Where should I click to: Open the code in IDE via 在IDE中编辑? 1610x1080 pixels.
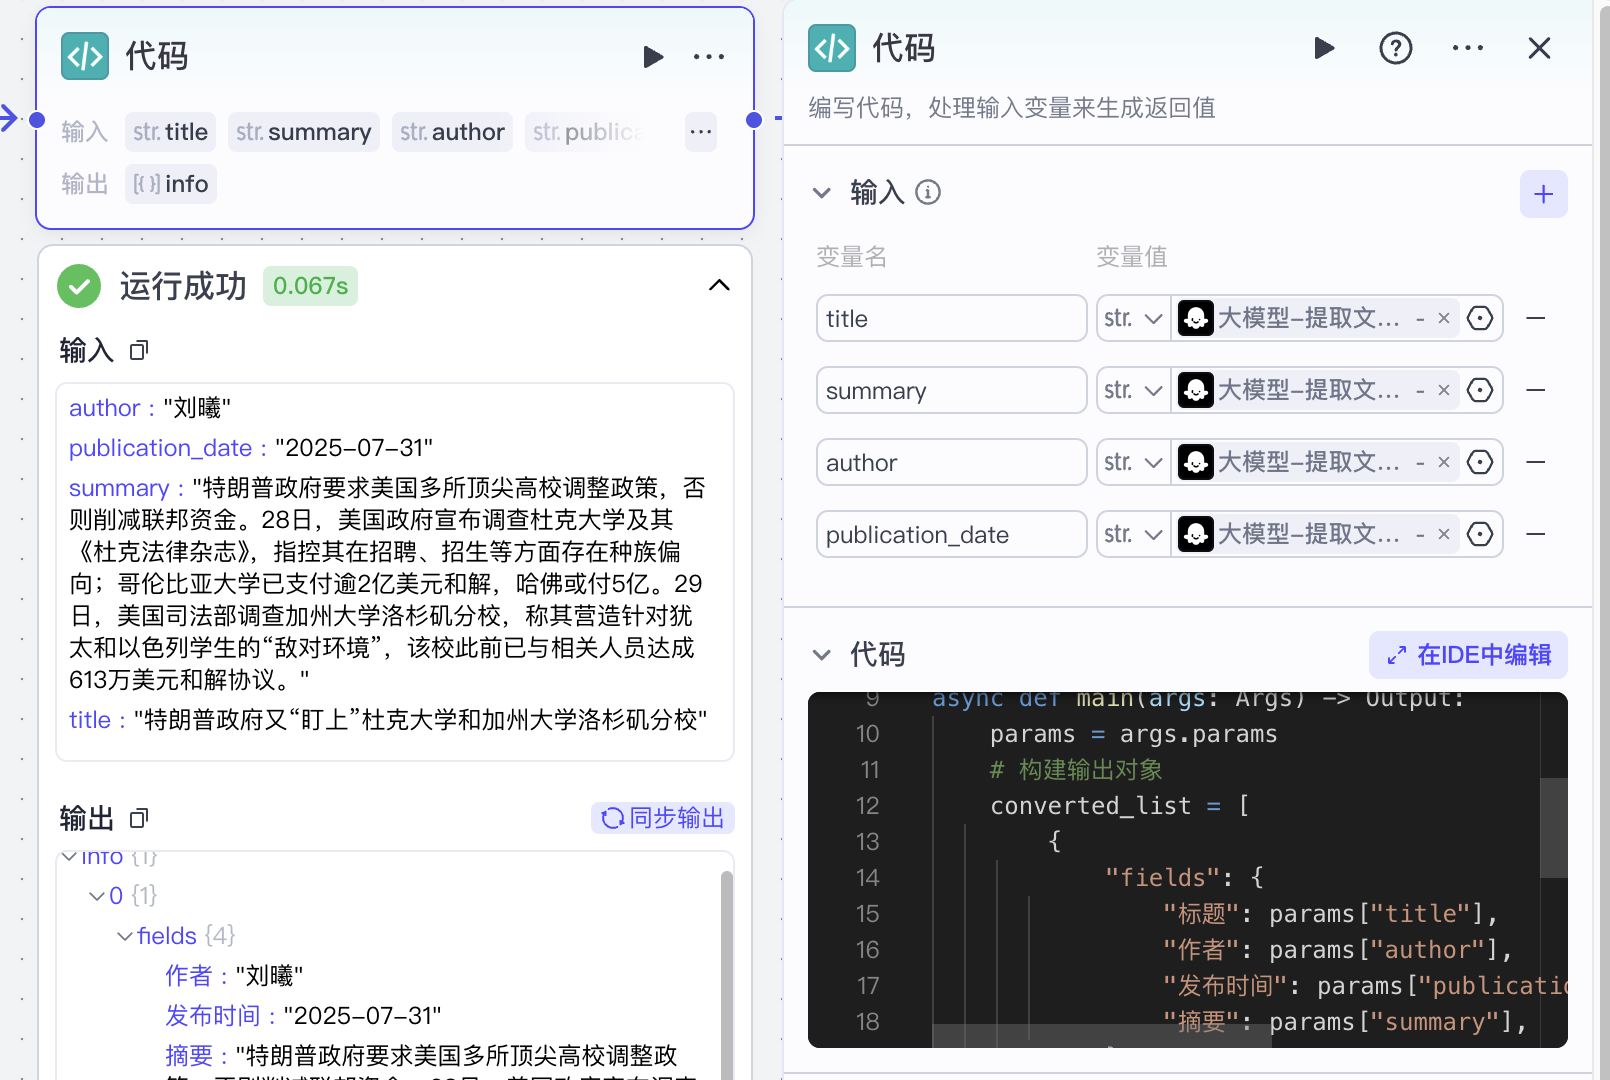click(1467, 655)
